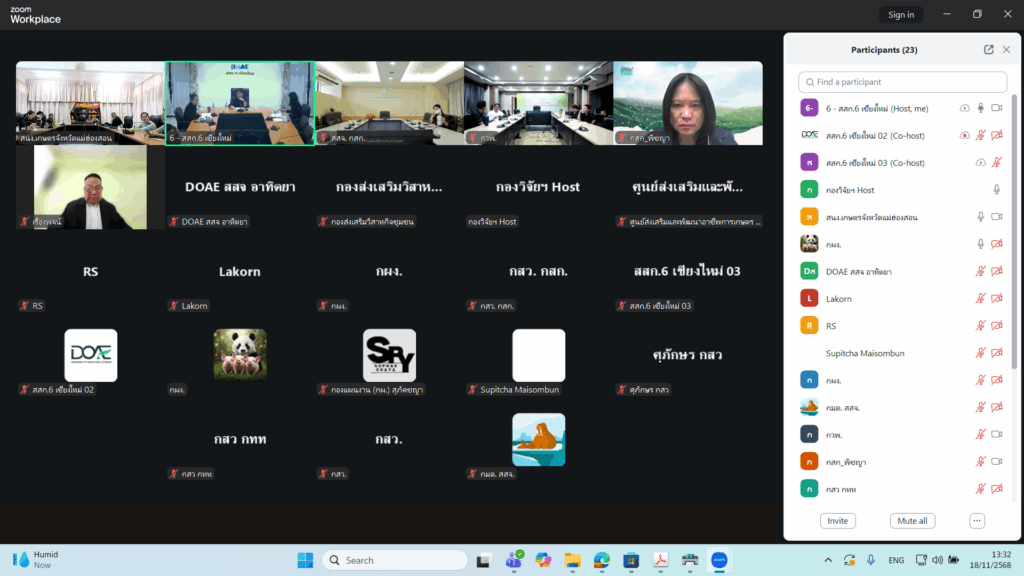Open ENG language switcher in tray
1024x576 pixels.
[x=896, y=560]
